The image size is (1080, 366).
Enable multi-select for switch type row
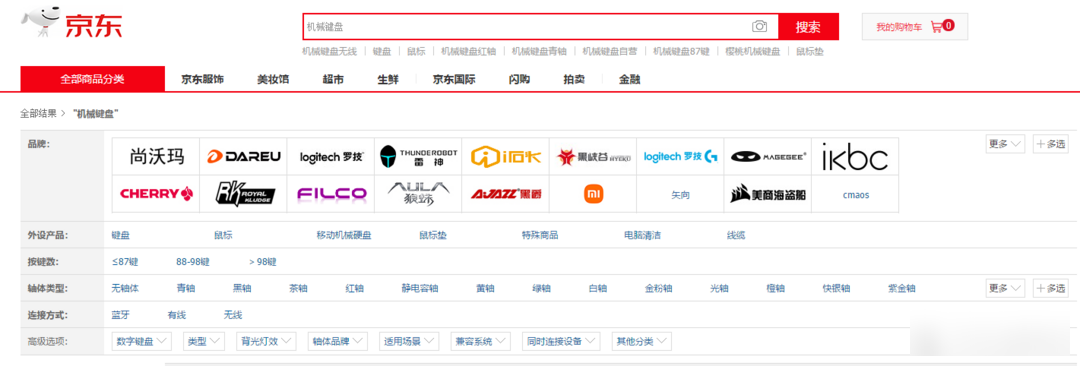pyautogui.click(x=1050, y=288)
